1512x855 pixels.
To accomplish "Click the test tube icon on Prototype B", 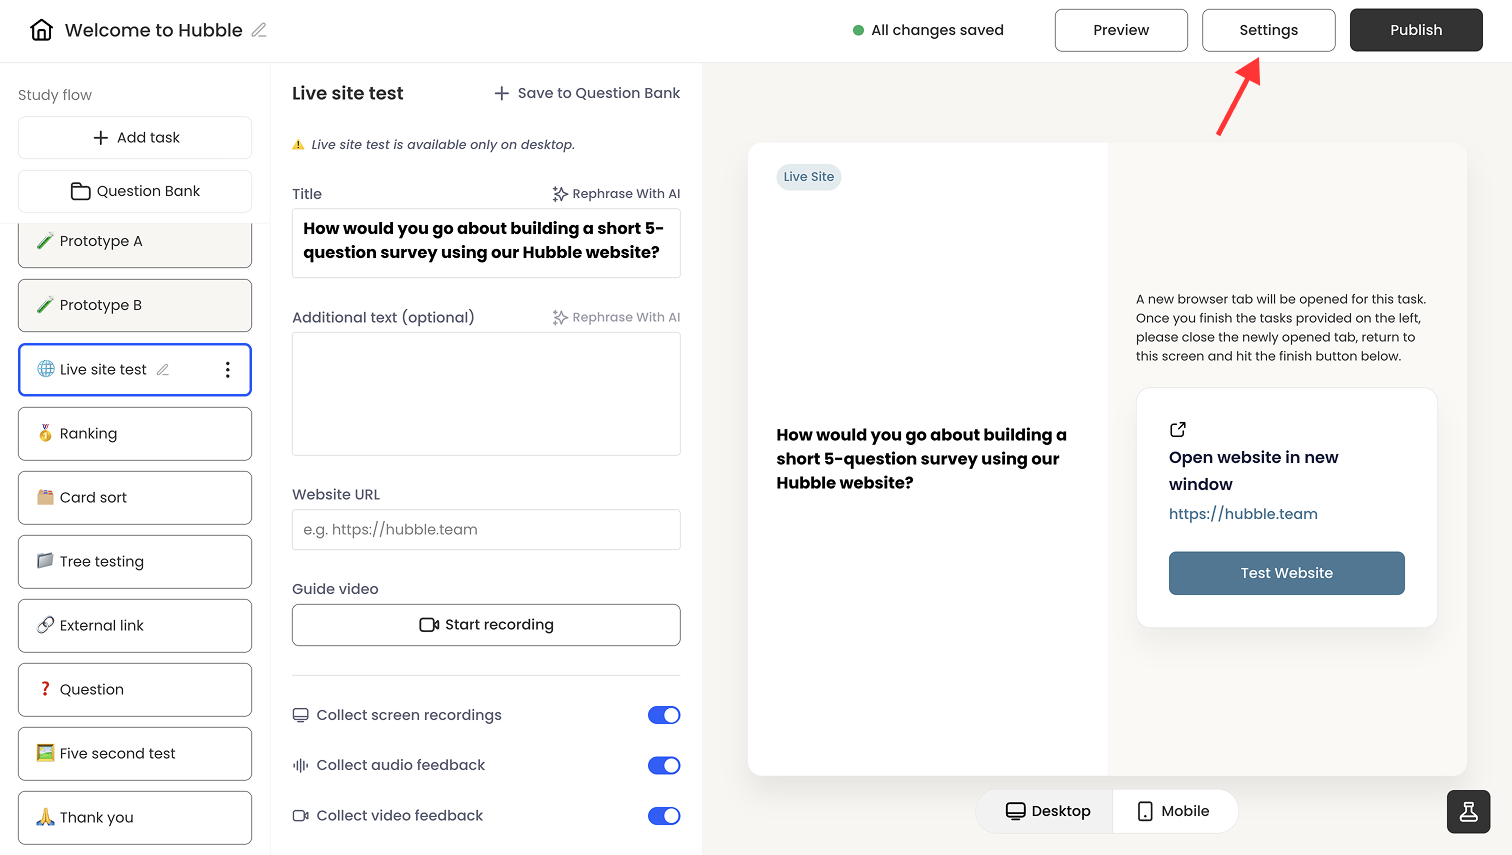I will click(45, 305).
